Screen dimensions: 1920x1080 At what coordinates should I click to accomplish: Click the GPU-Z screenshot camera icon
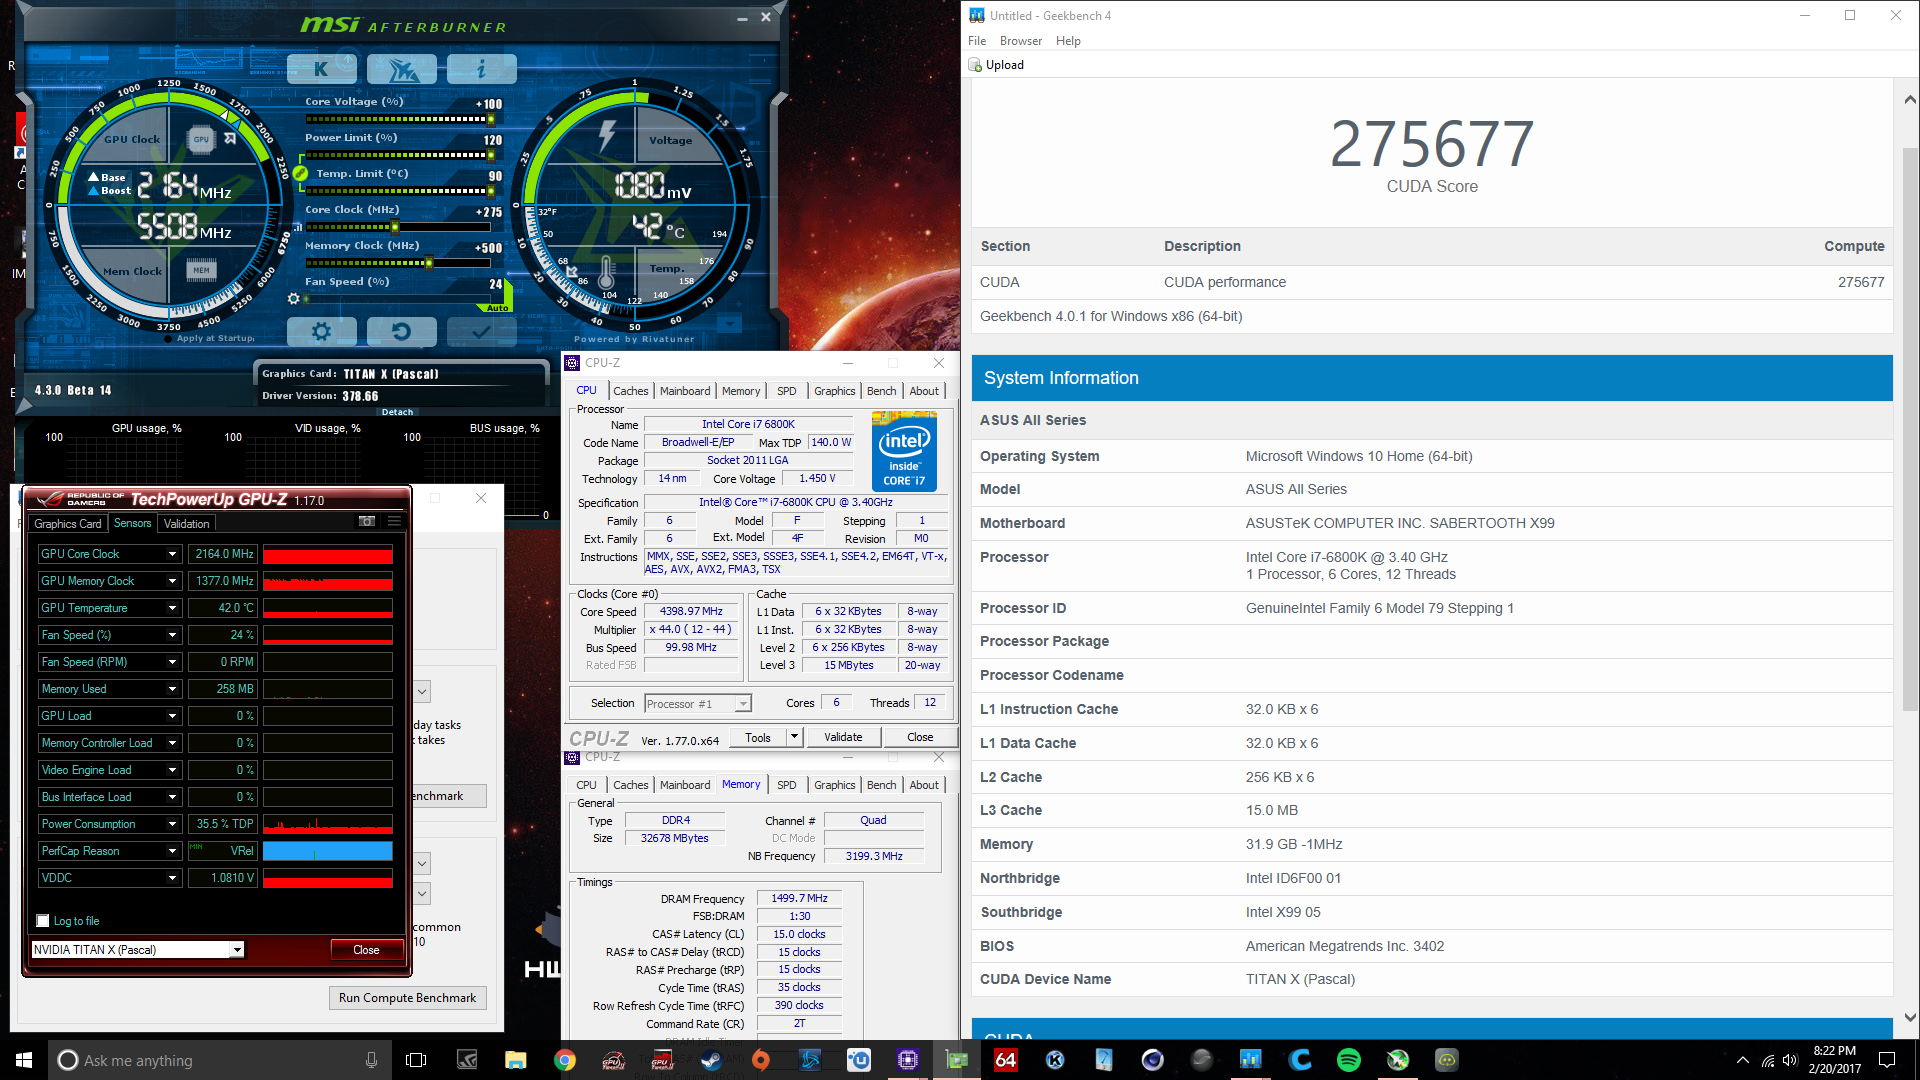367,521
